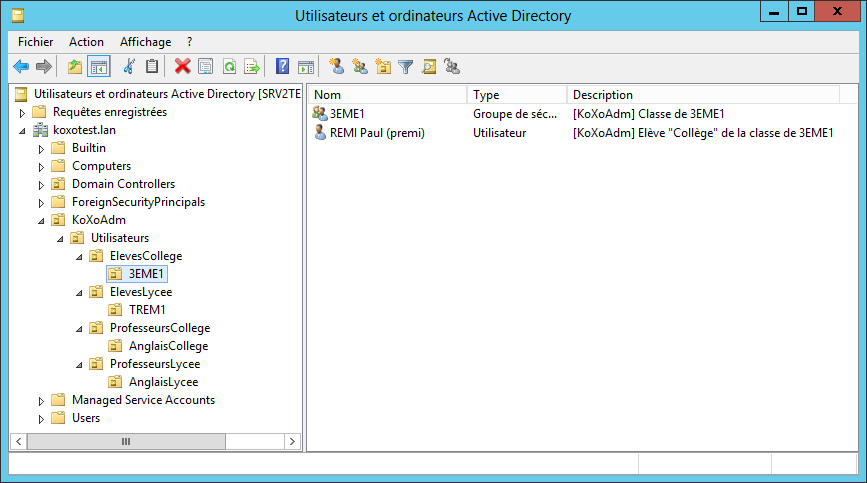The image size is (867, 483).
Task: Sort by the Description column header
Action: point(703,94)
